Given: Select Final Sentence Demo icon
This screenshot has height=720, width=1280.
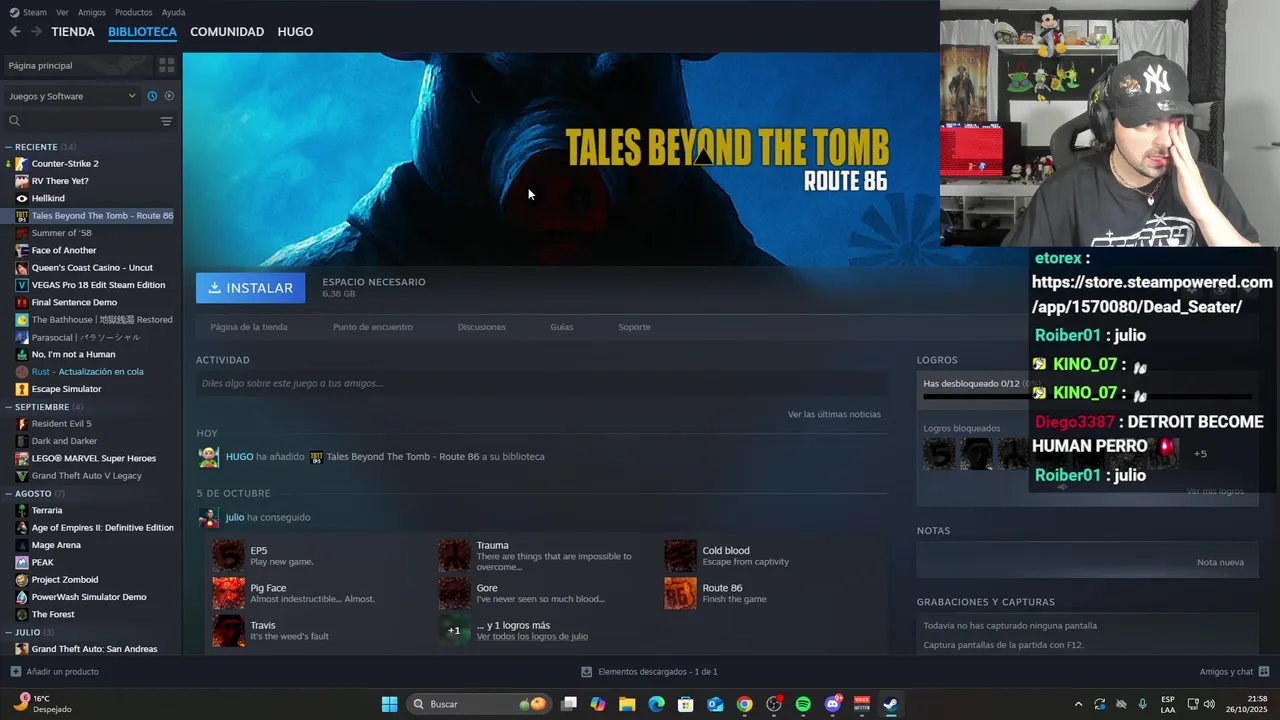Looking at the screenshot, I should 21,302.
